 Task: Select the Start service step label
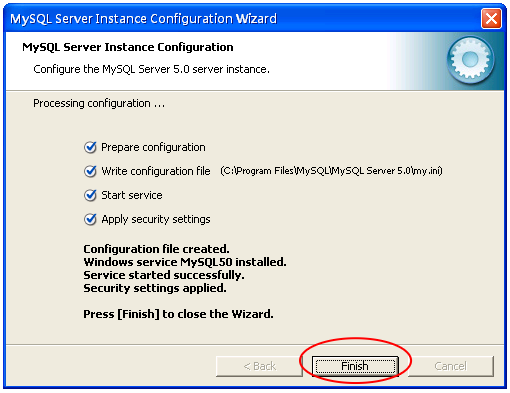point(132,195)
